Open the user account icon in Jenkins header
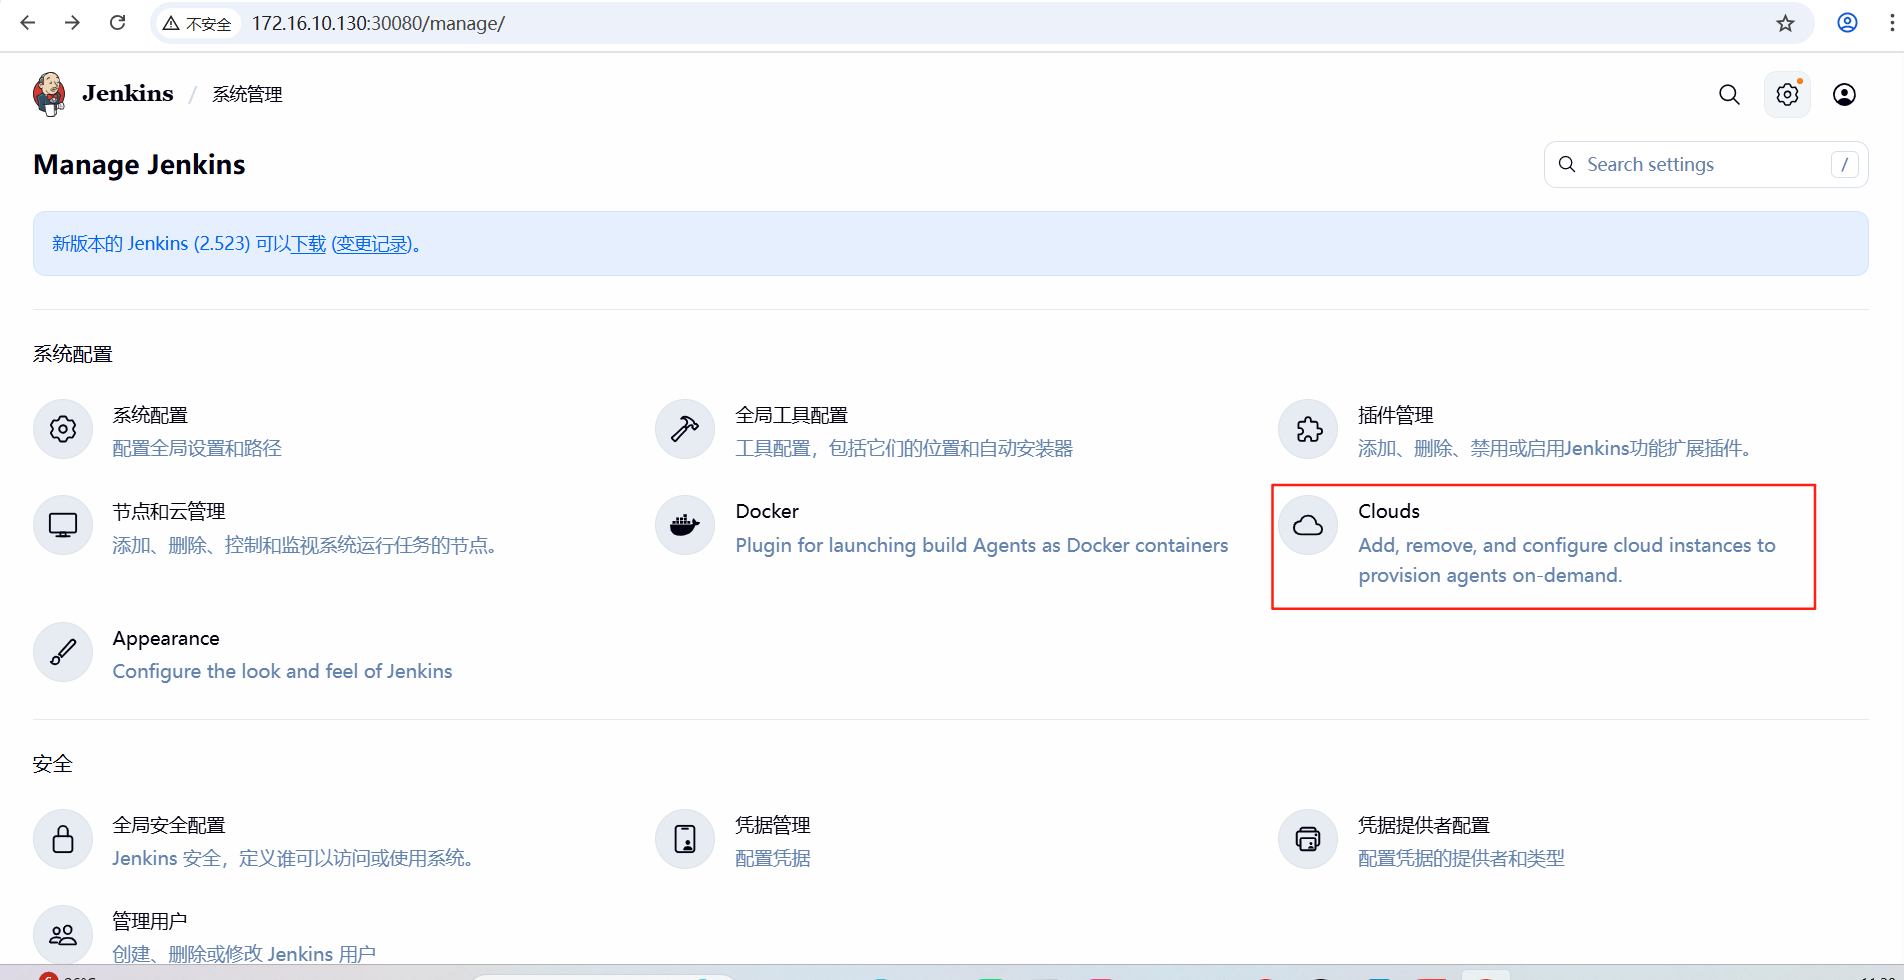The image size is (1904, 980). click(x=1844, y=94)
